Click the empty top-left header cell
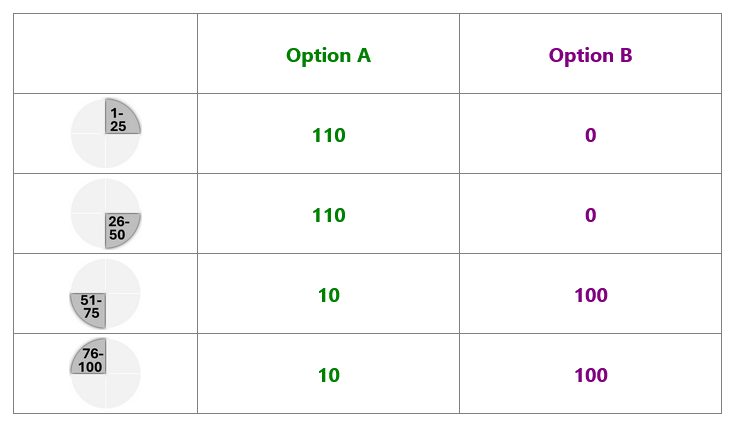Viewport: 735px width, 427px height. [x=105, y=53]
